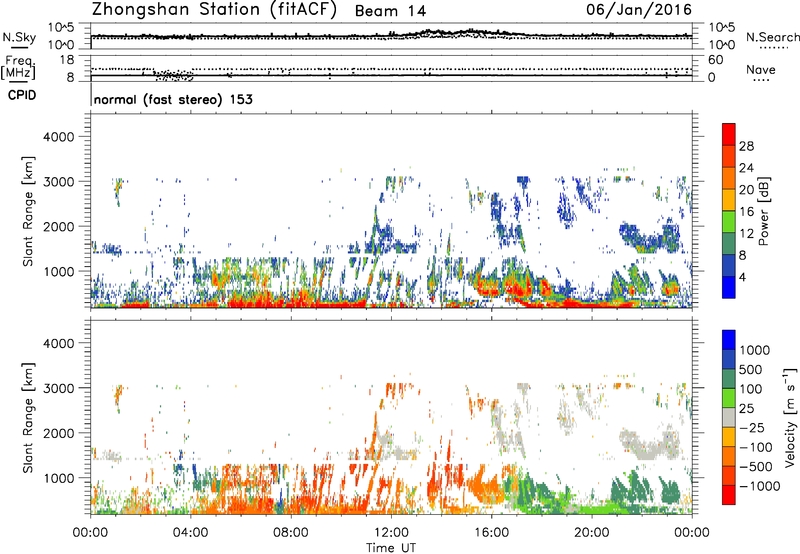
Task: Click 4000 on the power panel range axis
Action: [x=59, y=137]
